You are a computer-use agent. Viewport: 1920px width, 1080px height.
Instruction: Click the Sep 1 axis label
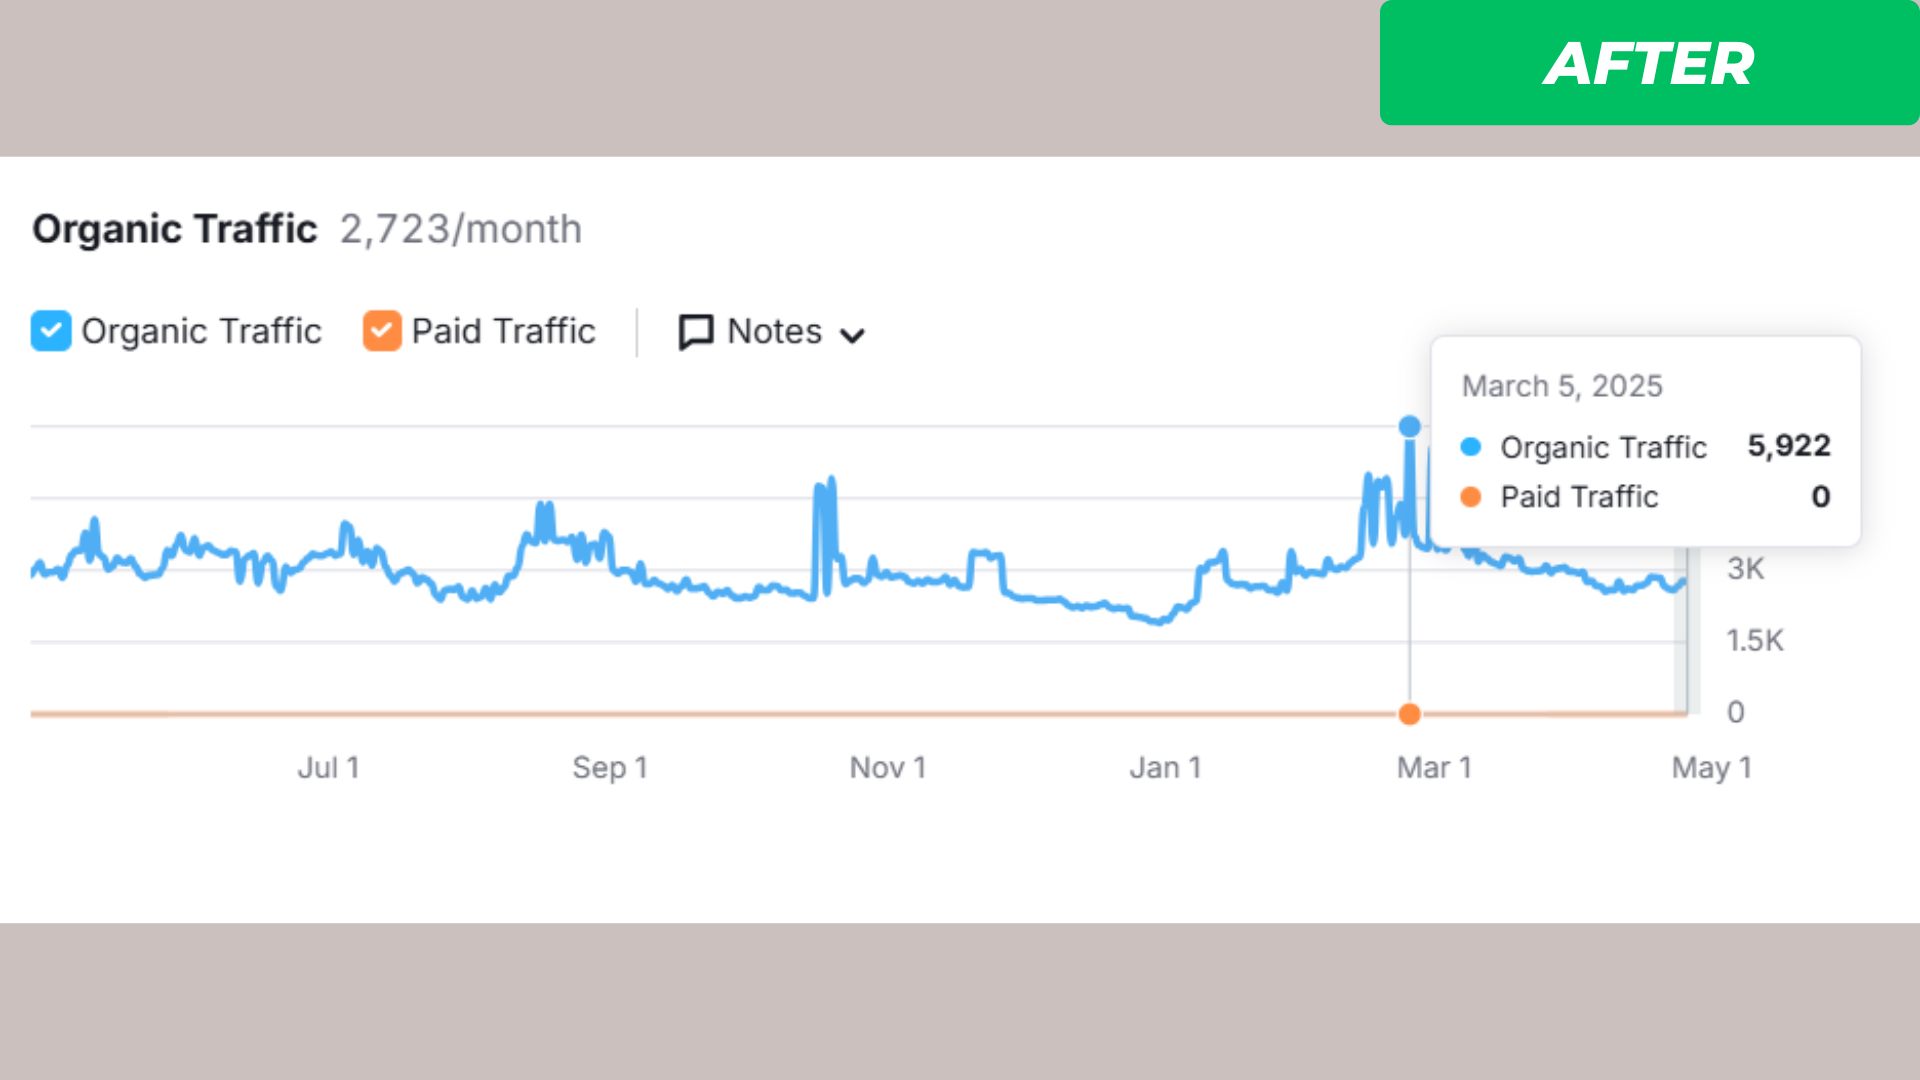(610, 768)
